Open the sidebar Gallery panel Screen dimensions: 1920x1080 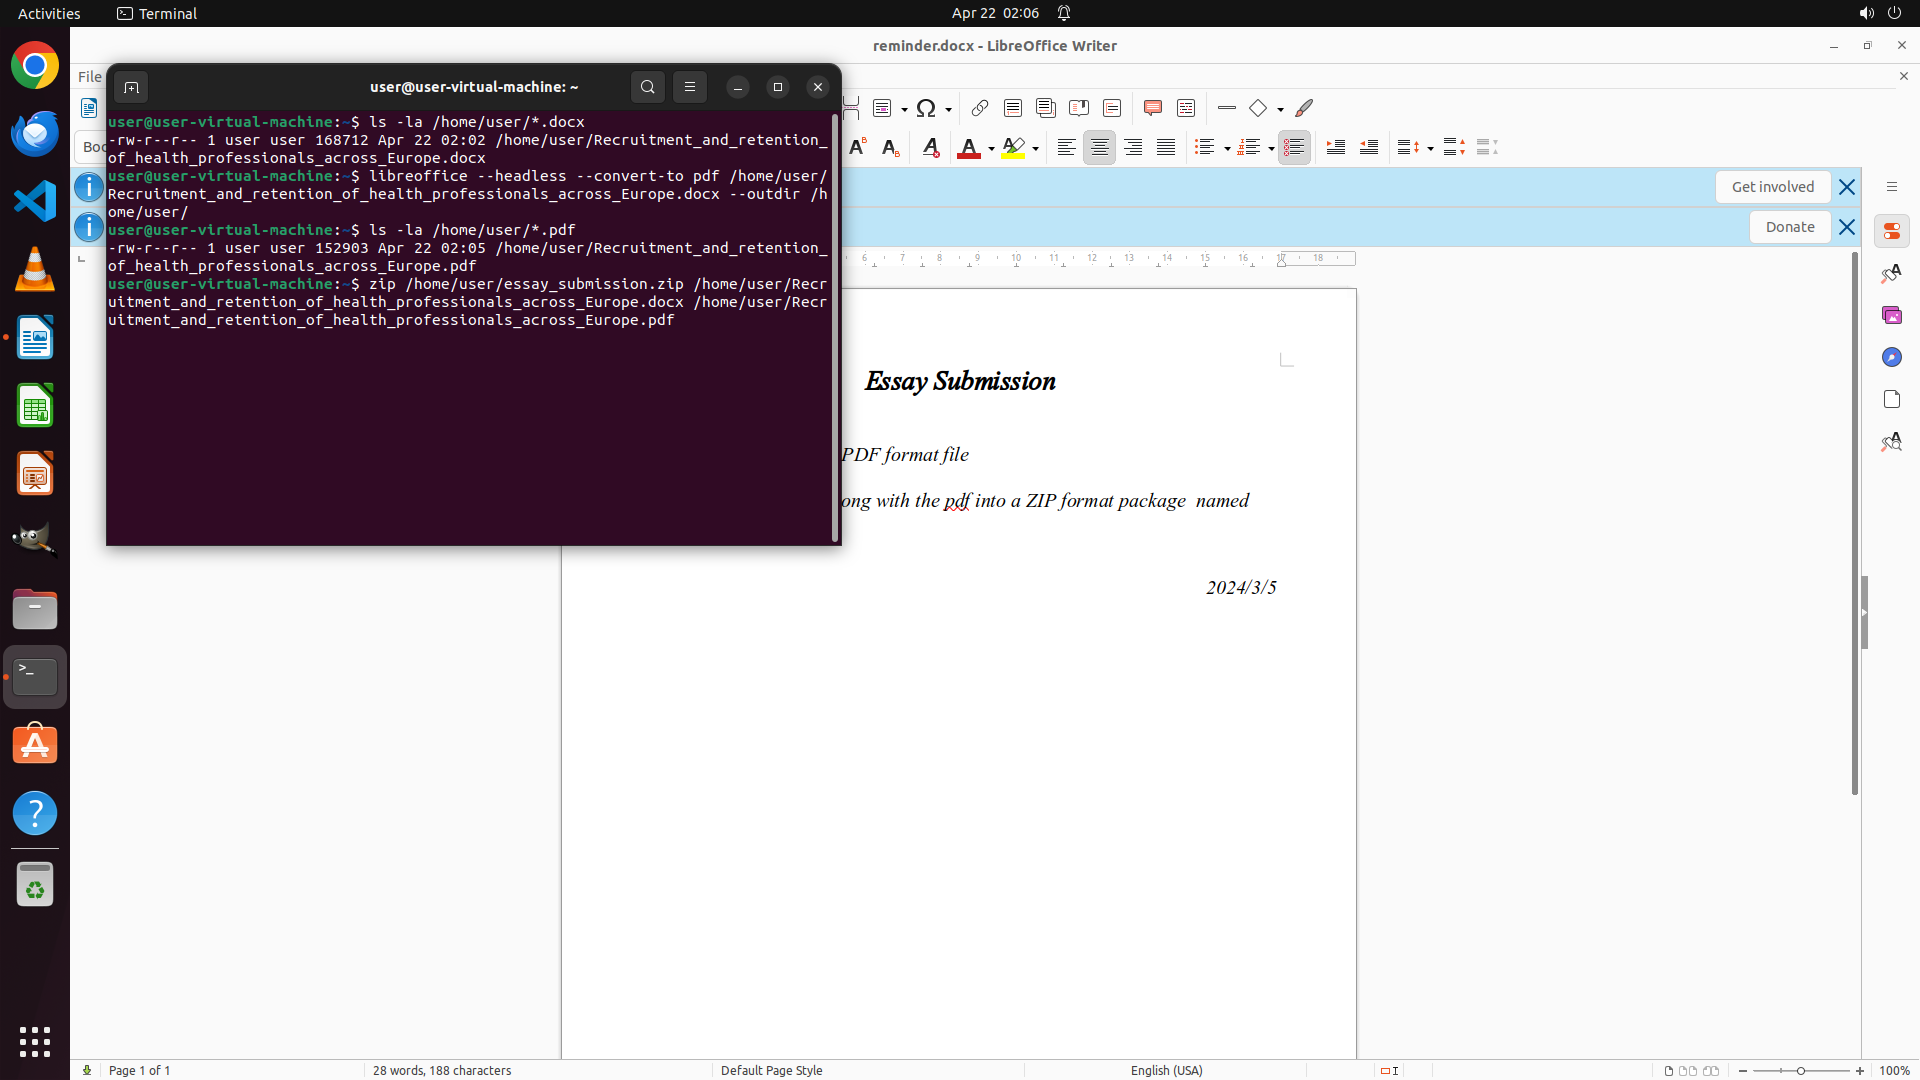coord(1892,315)
